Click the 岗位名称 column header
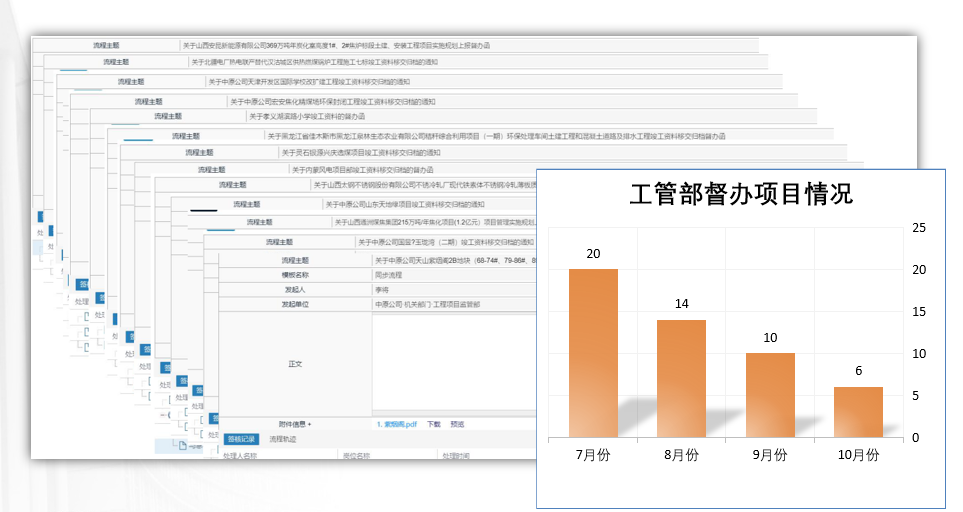Screen dimensions: 963x512 (356, 456)
